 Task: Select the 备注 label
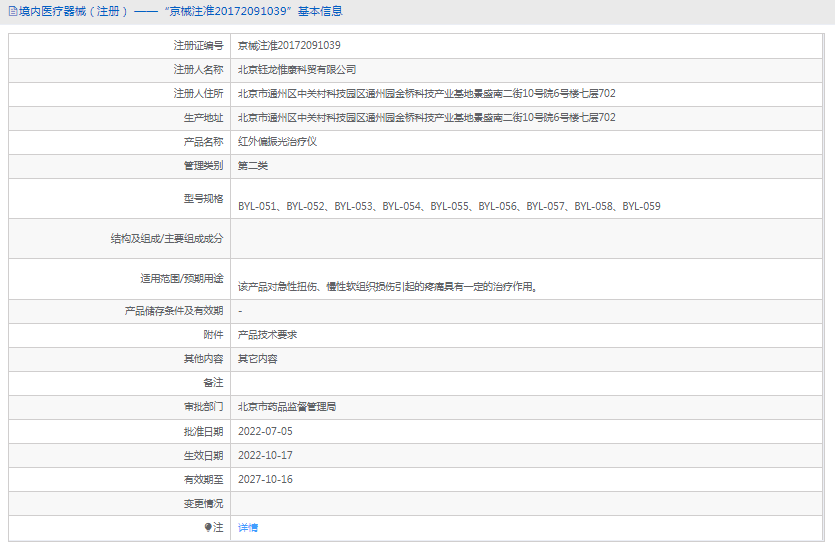213,382
